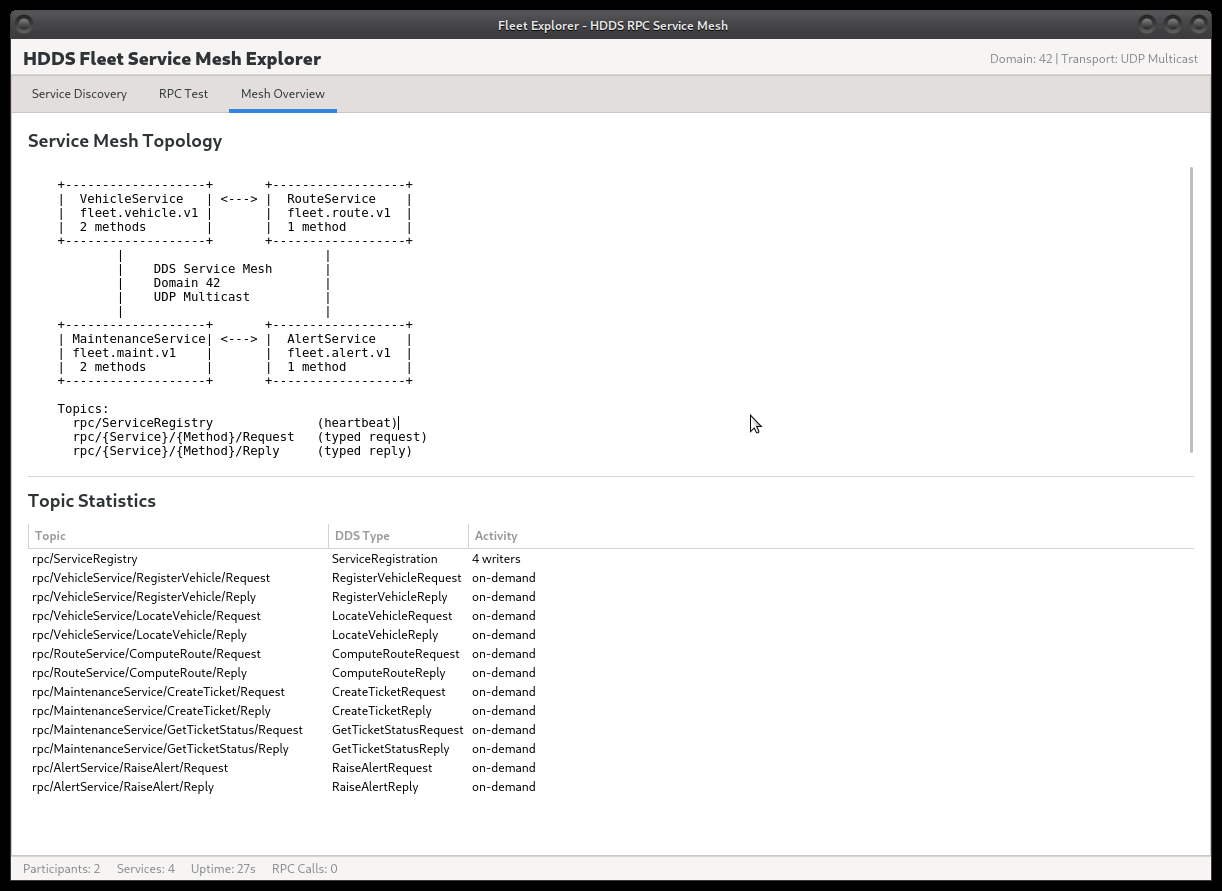Open the RPC Test tab

(x=183, y=93)
